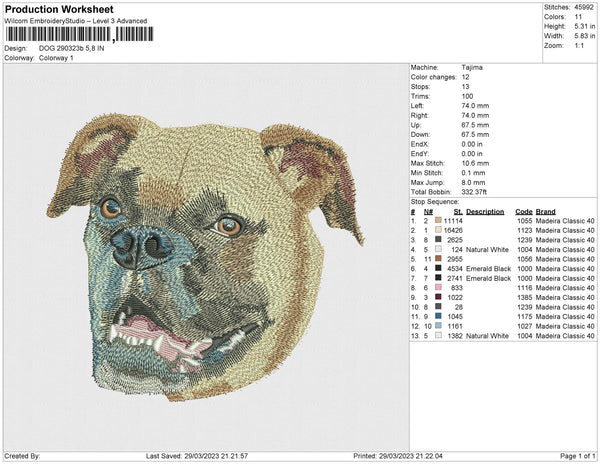Click the Max Jump value '8.0 mm'
The height and width of the screenshot is (464, 600).
473,182
